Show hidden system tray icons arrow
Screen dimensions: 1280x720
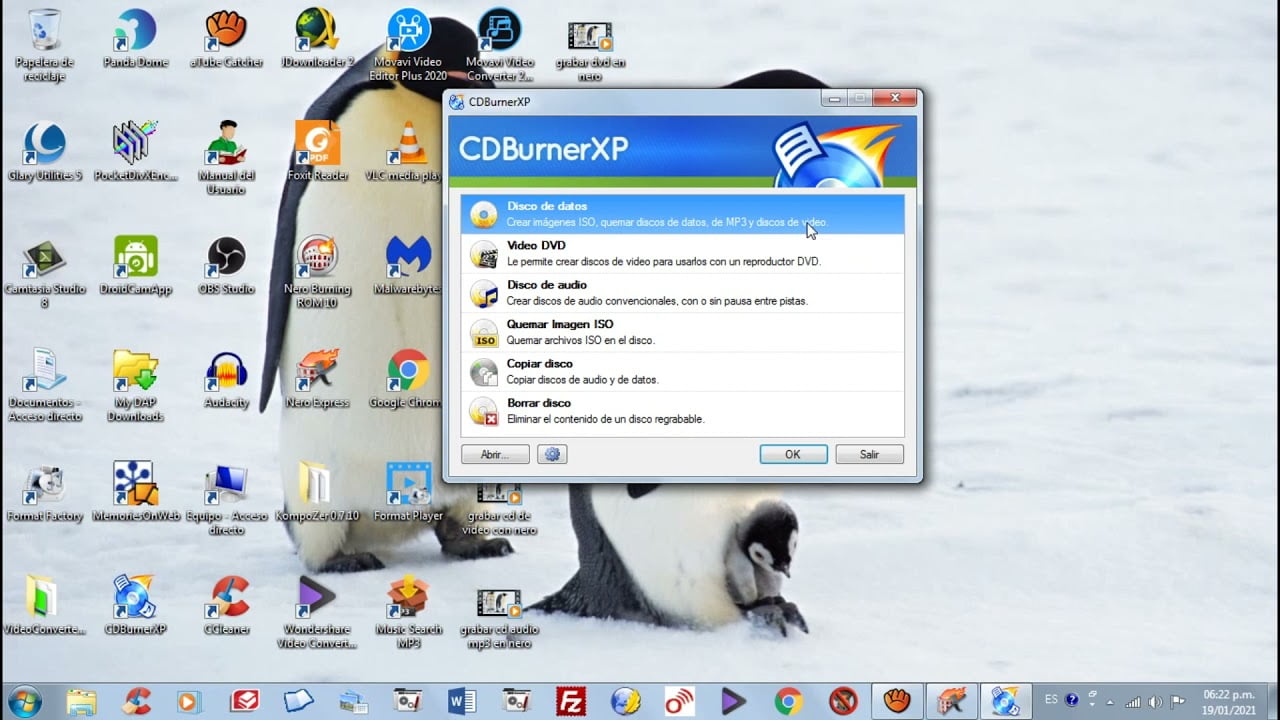click(1109, 701)
